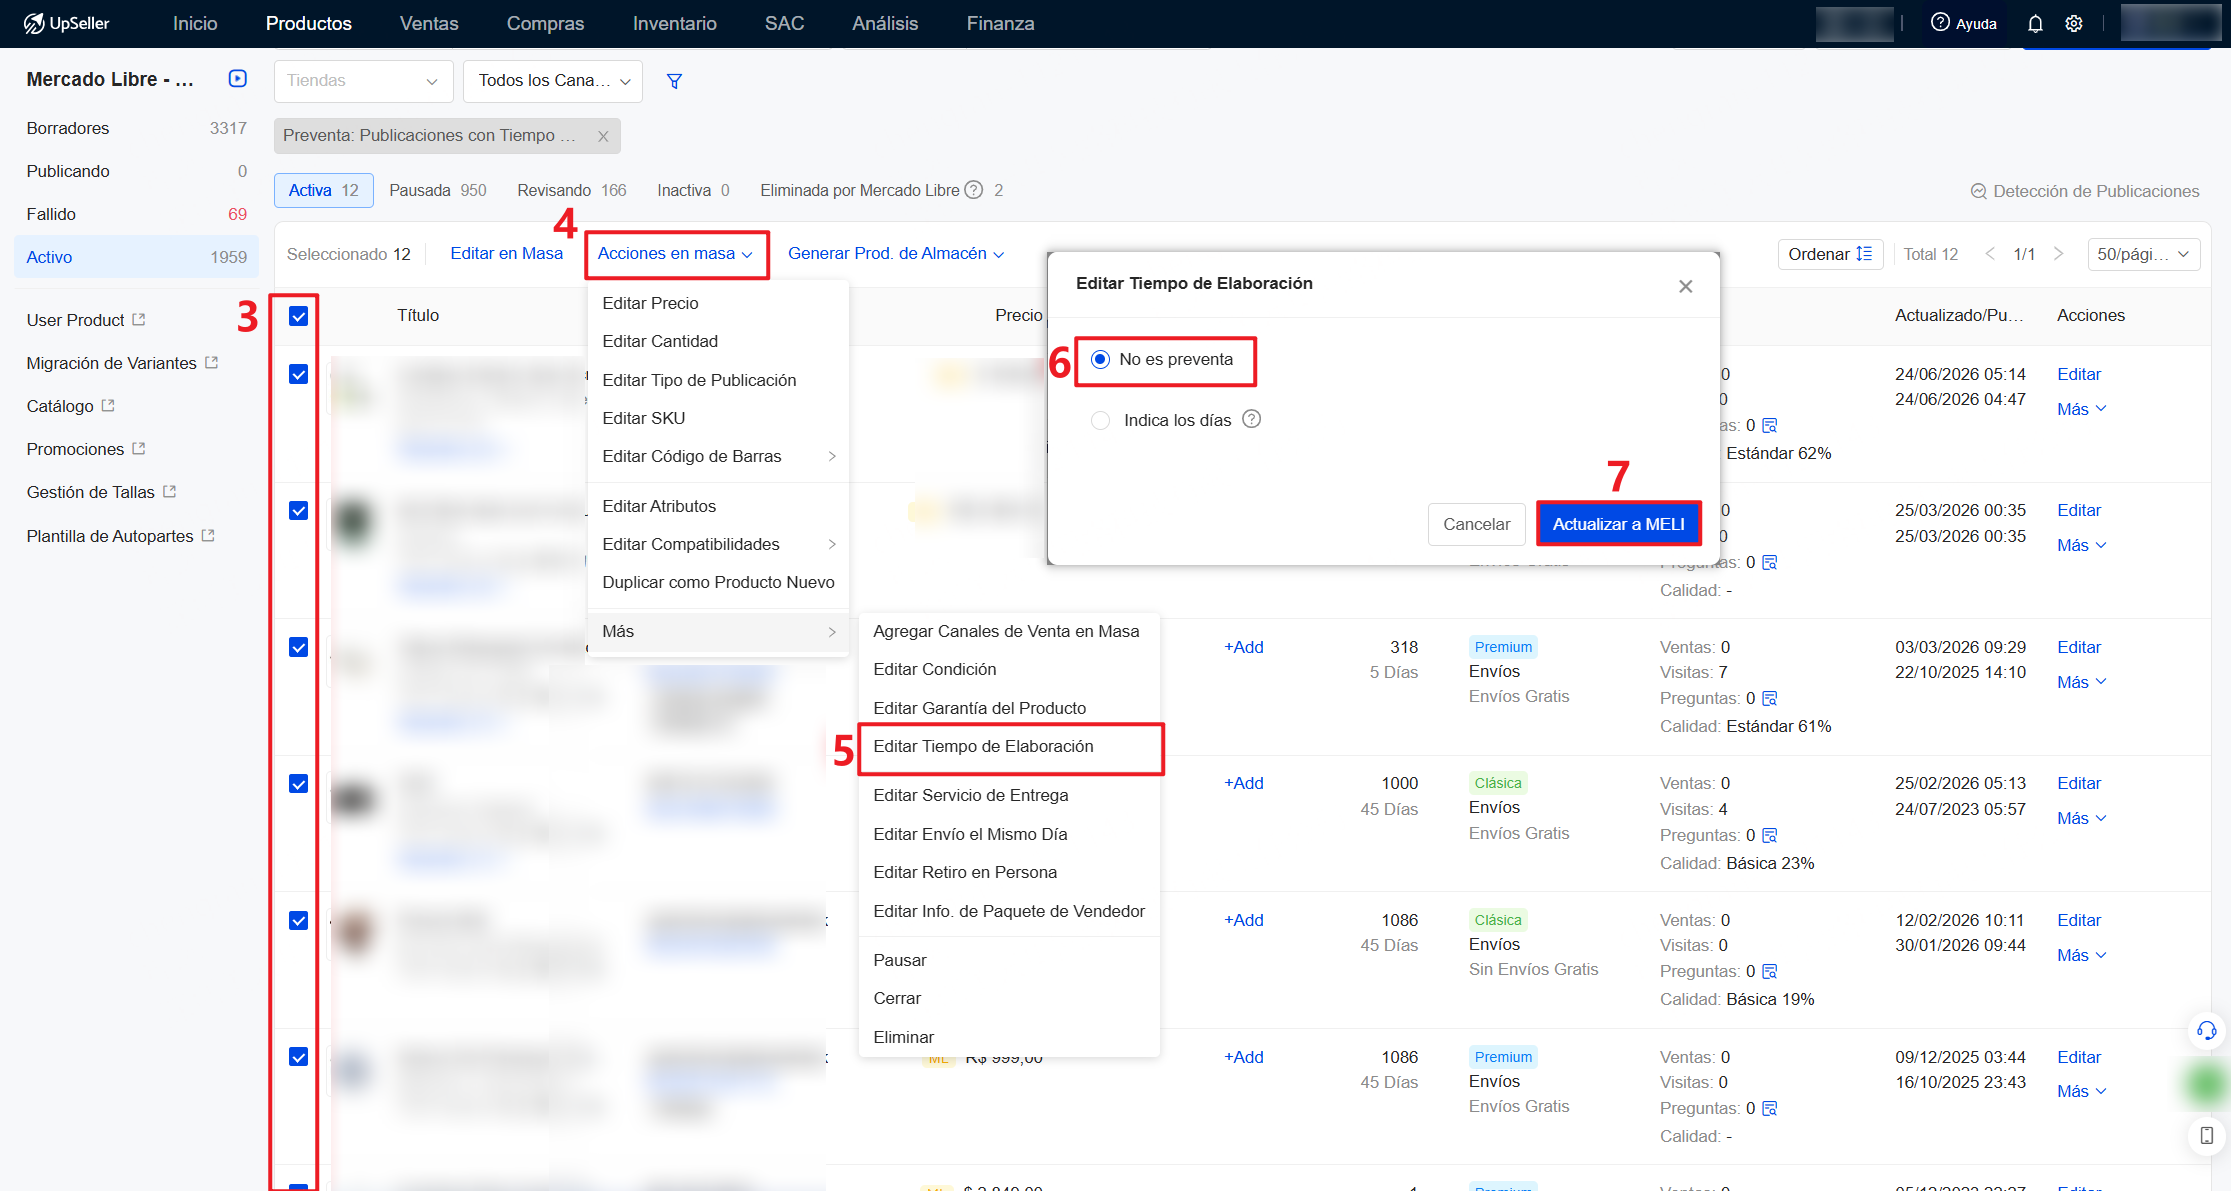Click +Add in the 318 stock row

[x=1243, y=648]
